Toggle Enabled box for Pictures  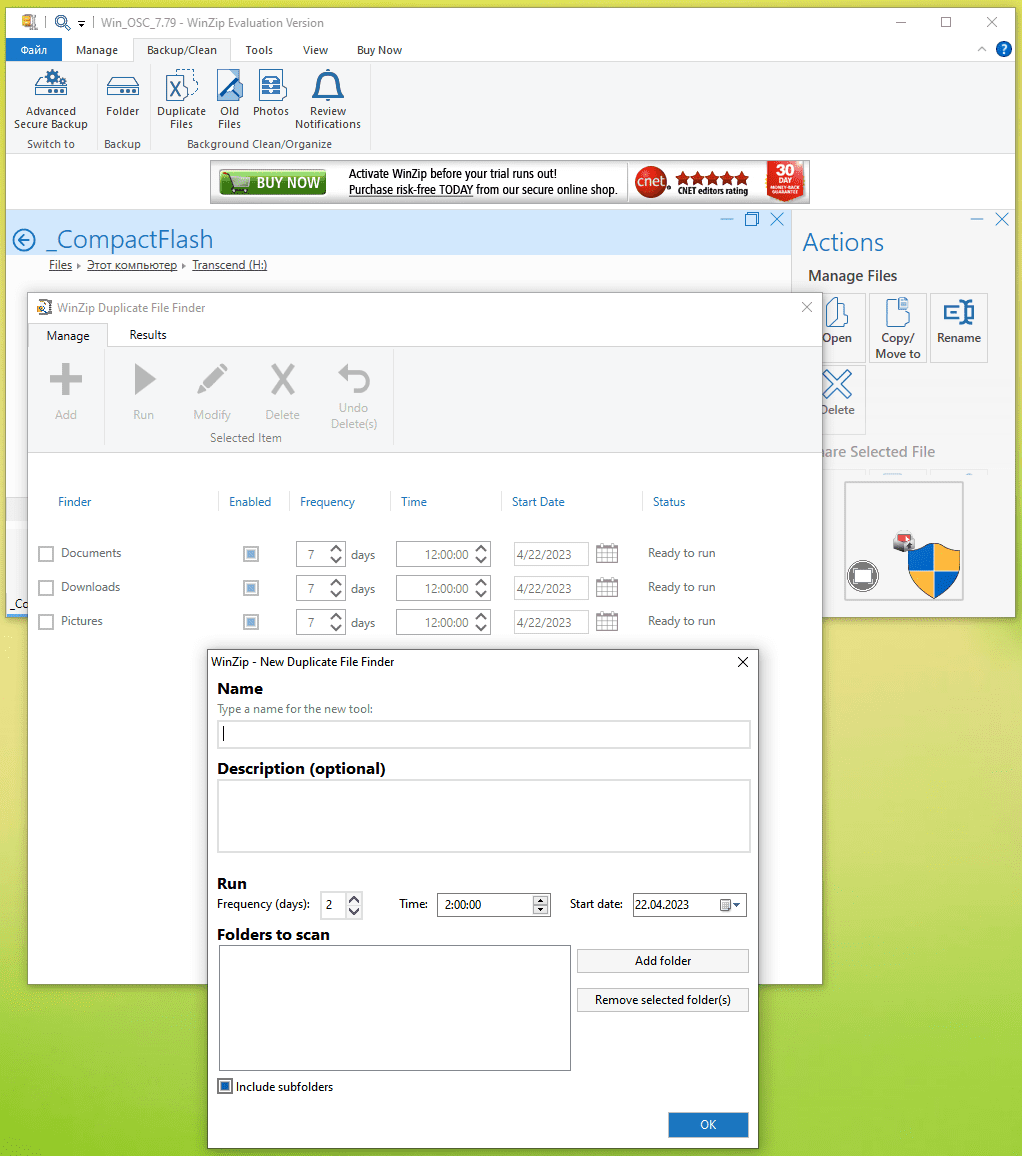[x=251, y=621]
